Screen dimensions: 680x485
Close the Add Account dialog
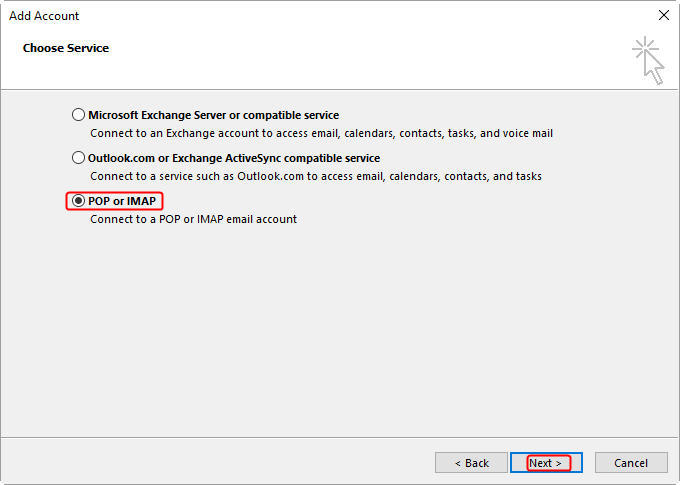[664, 15]
